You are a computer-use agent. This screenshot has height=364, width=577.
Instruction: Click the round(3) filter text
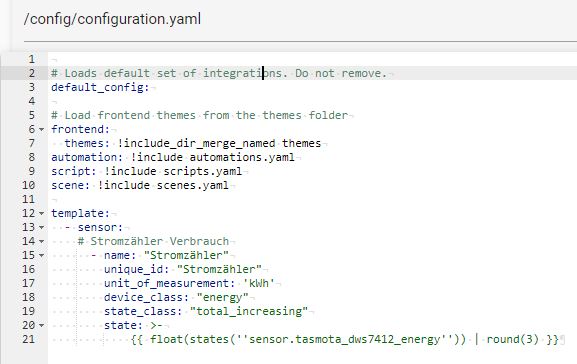click(x=512, y=339)
